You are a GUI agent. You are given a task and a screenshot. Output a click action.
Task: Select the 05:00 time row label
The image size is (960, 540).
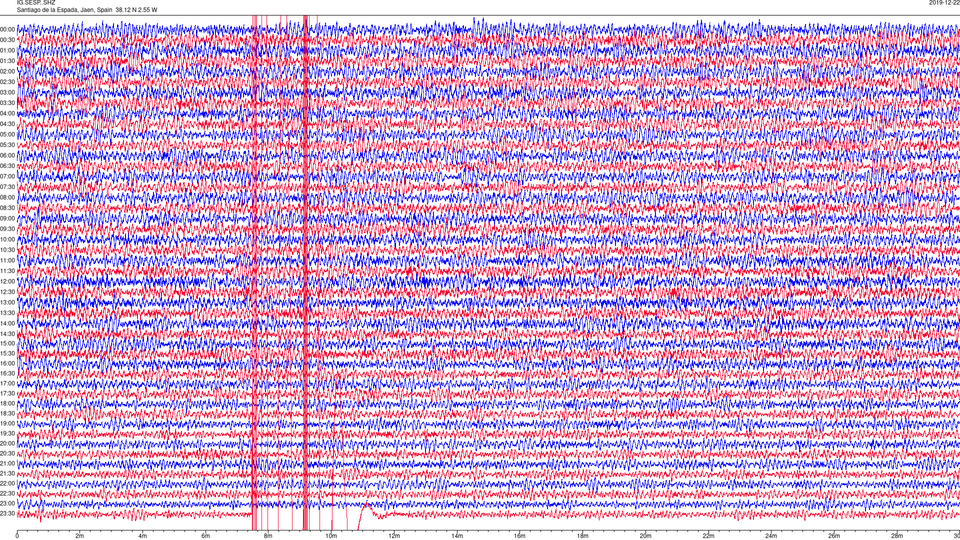8,134
